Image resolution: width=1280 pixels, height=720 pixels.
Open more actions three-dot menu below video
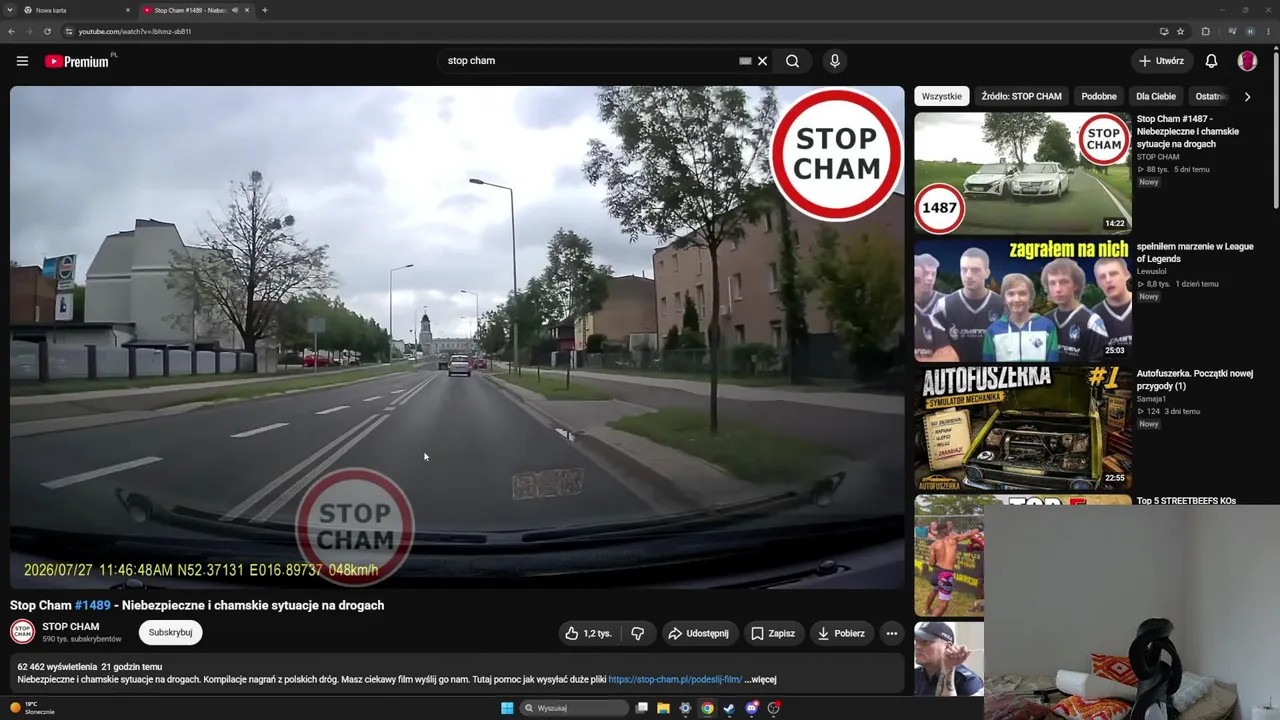(892, 633)
